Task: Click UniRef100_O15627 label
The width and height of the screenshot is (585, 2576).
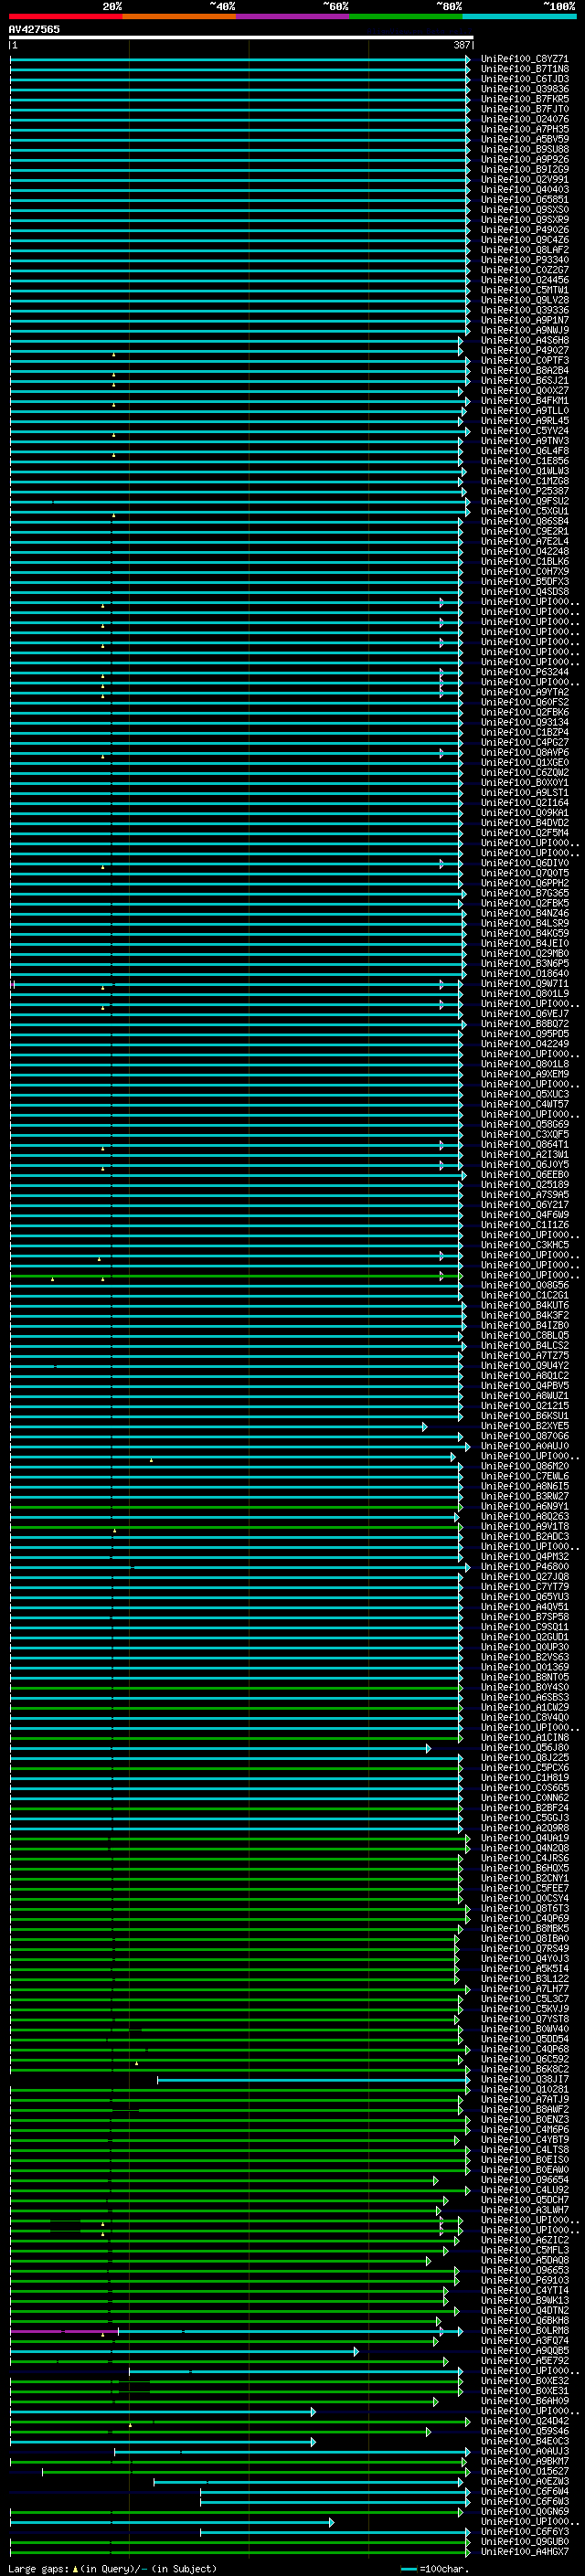Action: click(525, 2471)
